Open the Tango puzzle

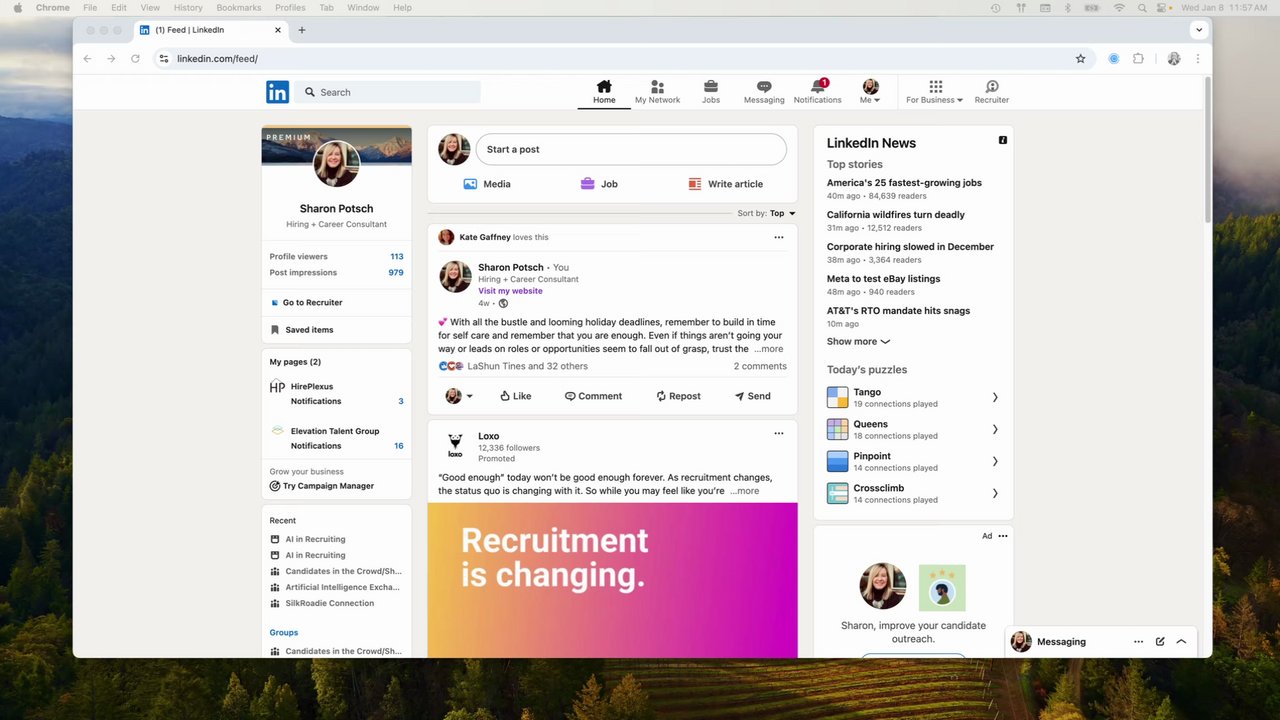tap(913, 397)
